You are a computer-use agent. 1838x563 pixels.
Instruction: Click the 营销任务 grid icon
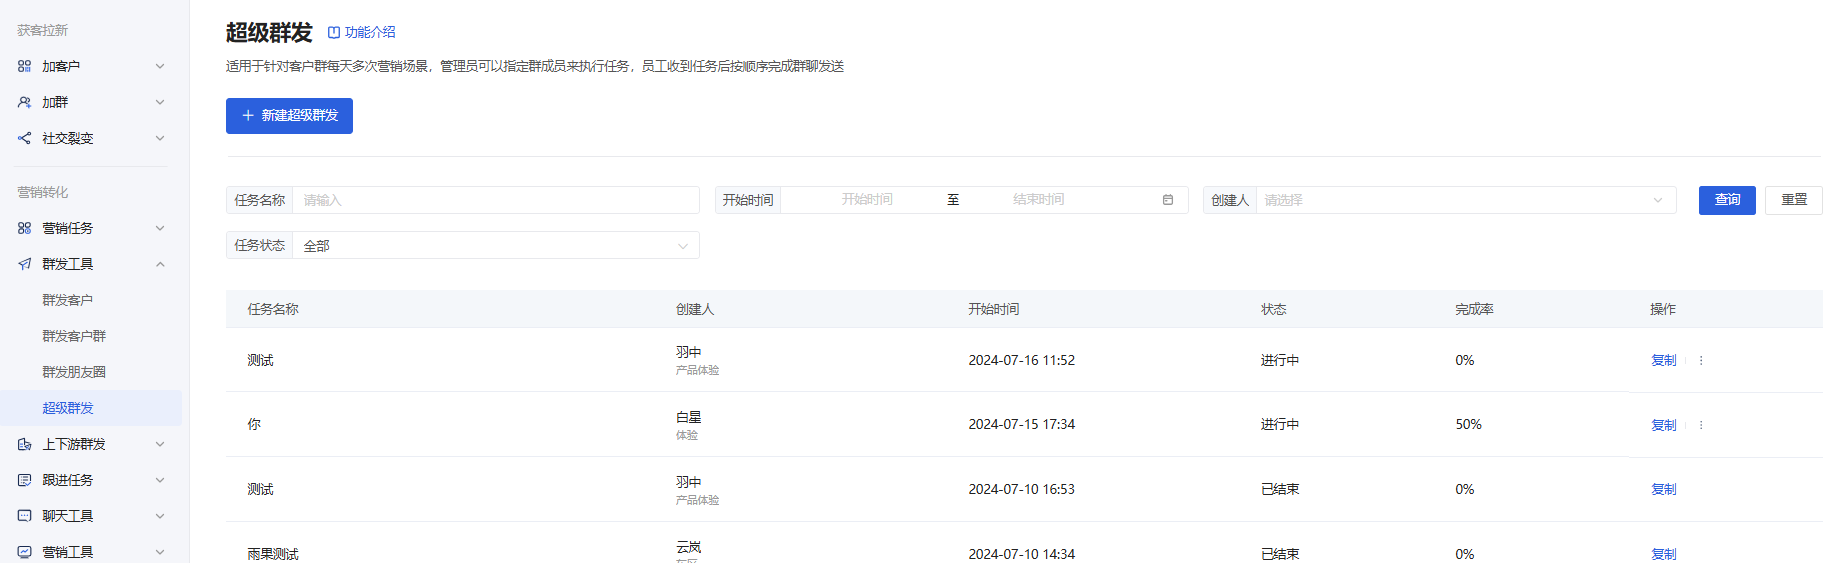click(x=24, y=228)
